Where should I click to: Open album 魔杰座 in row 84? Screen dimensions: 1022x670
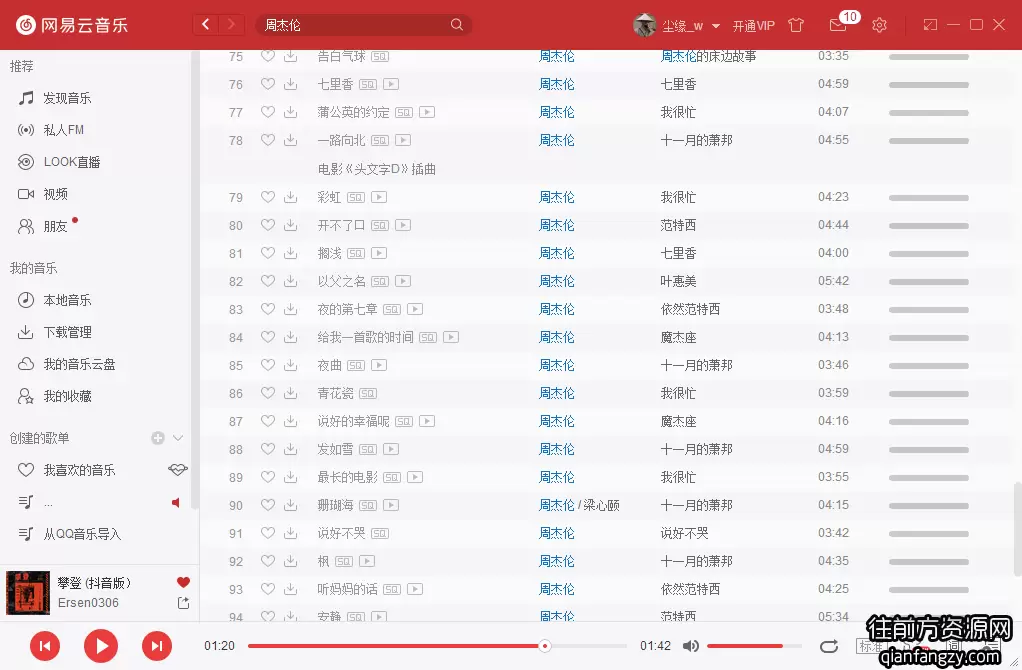(x=679, y=337)
